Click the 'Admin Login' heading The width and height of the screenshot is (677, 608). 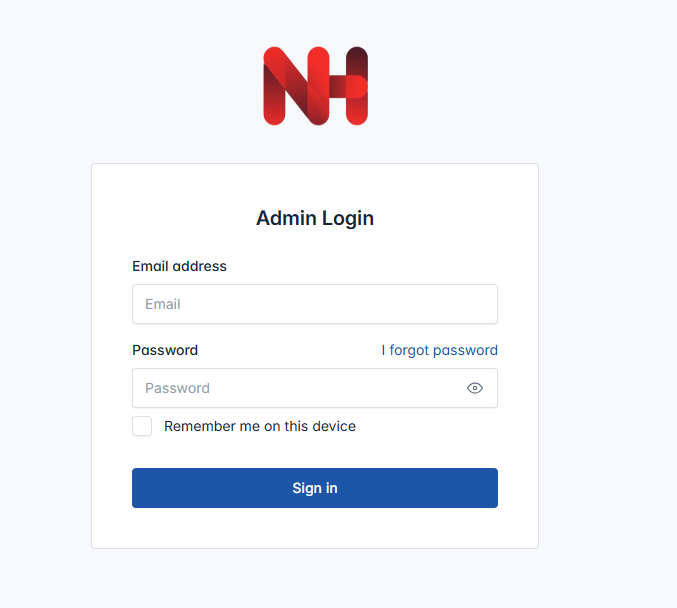[x=315, y=218]
